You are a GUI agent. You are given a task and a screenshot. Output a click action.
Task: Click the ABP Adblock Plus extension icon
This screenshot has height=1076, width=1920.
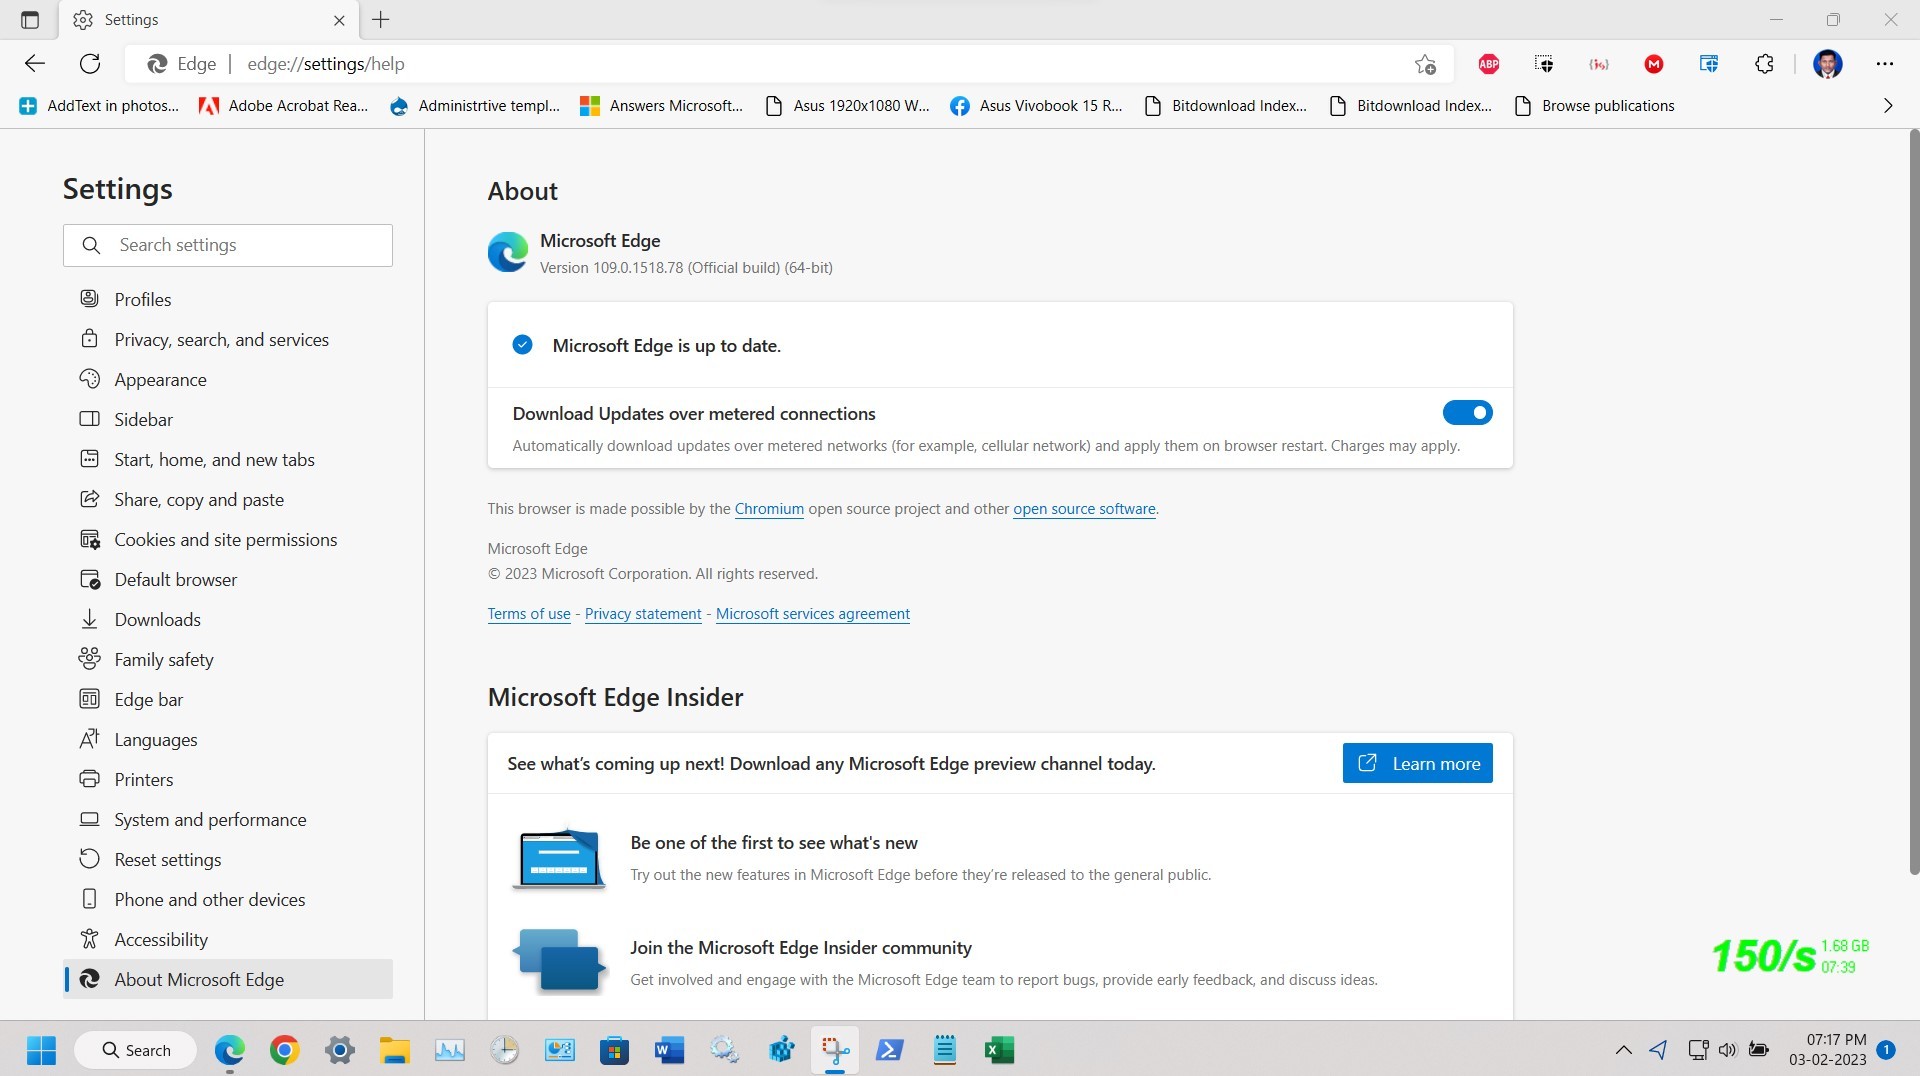(x=1488, y=64)
